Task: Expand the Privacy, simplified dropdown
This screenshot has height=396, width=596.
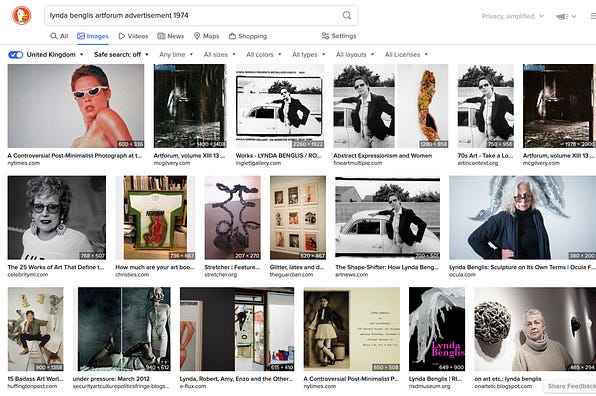Action: 513,16
